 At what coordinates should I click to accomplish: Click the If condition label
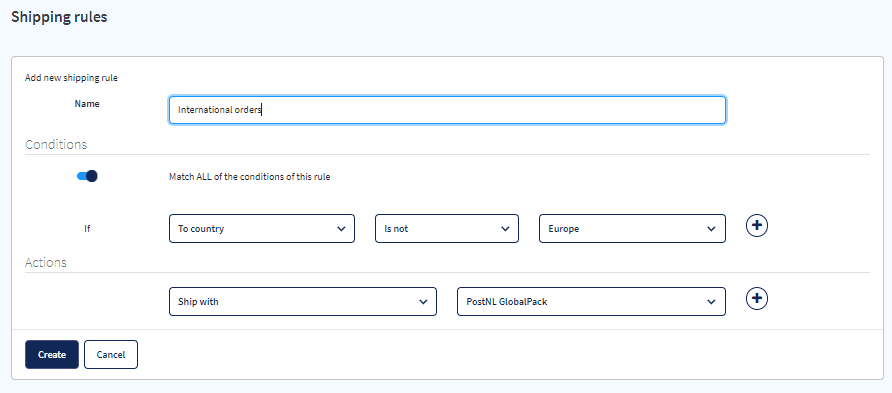point(87,229)
